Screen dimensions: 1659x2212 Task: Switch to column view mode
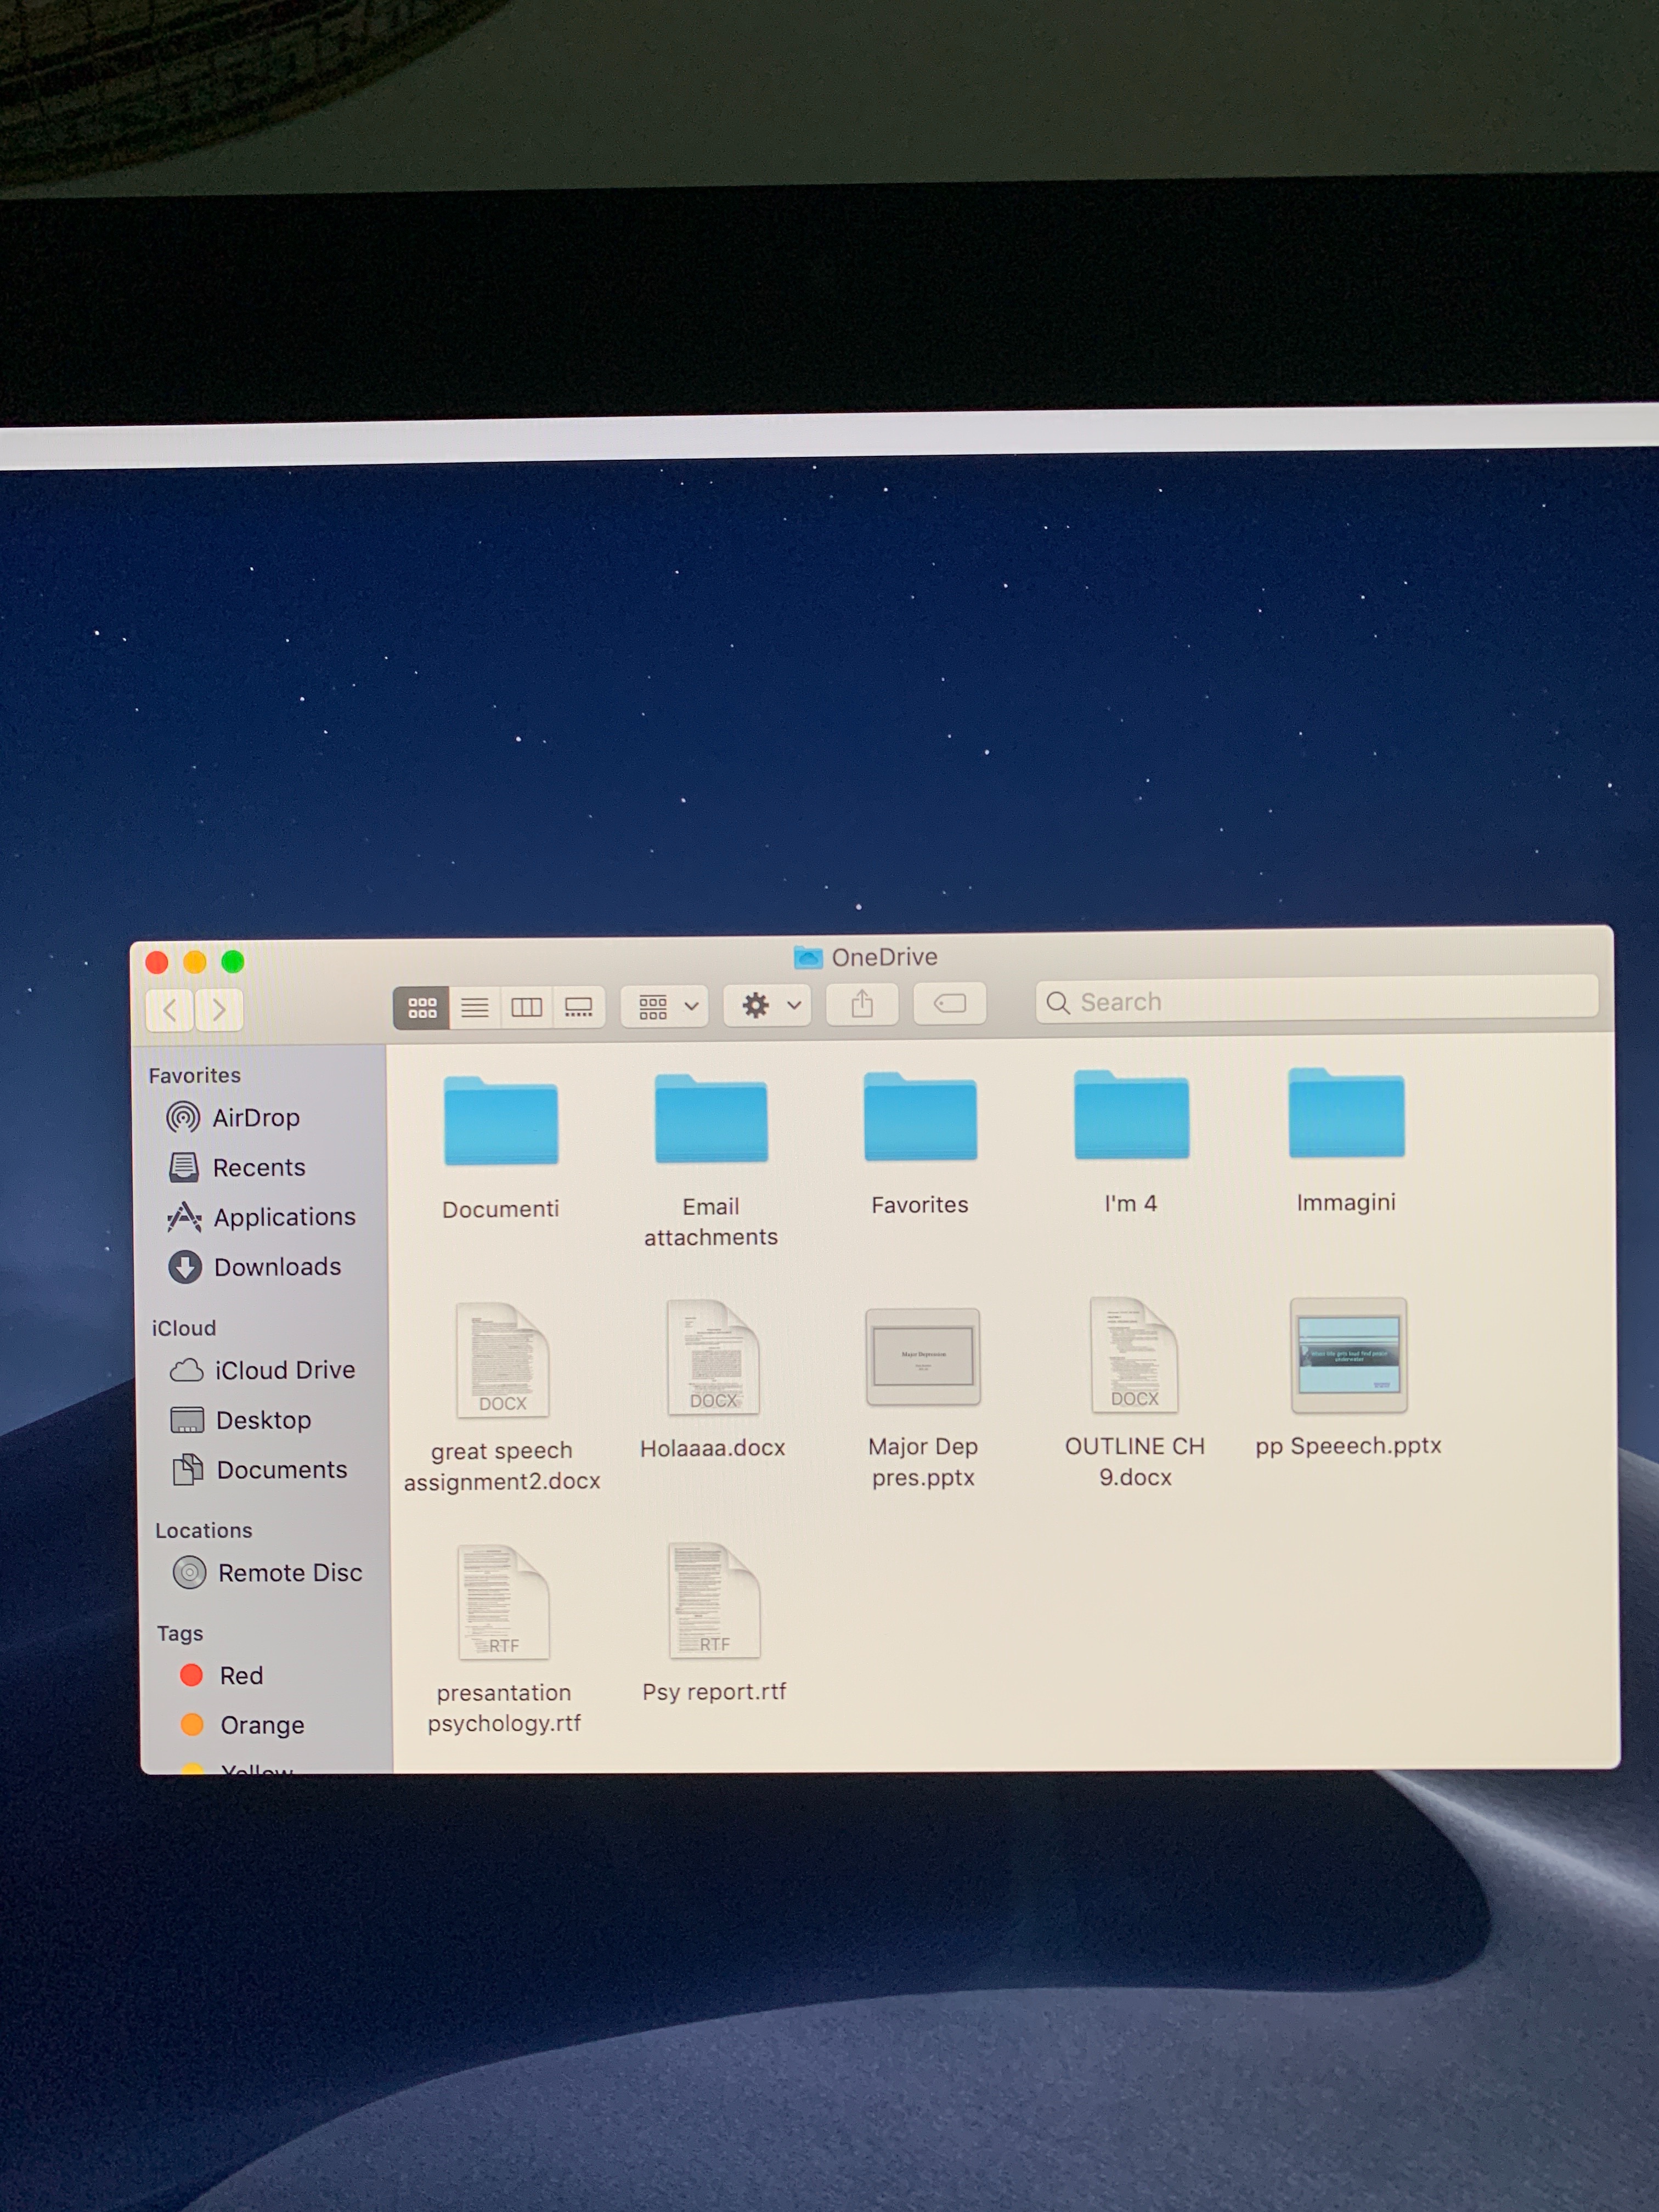526,1007
